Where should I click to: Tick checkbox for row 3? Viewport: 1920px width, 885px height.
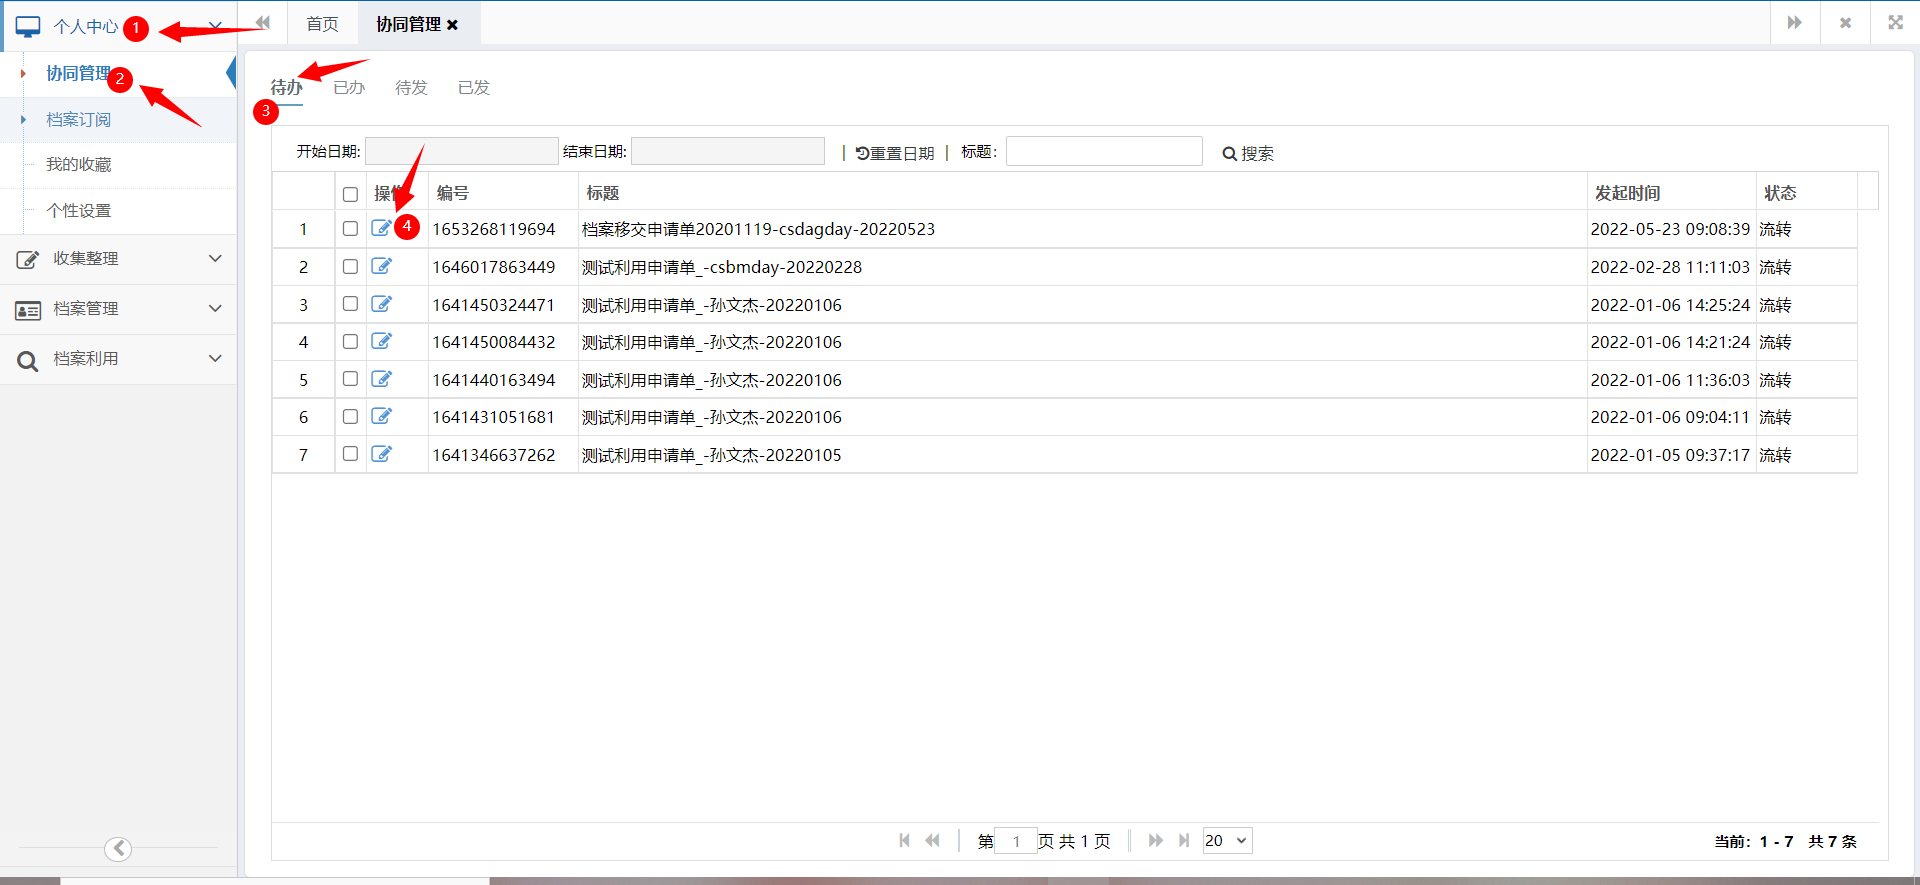point(350,304)
